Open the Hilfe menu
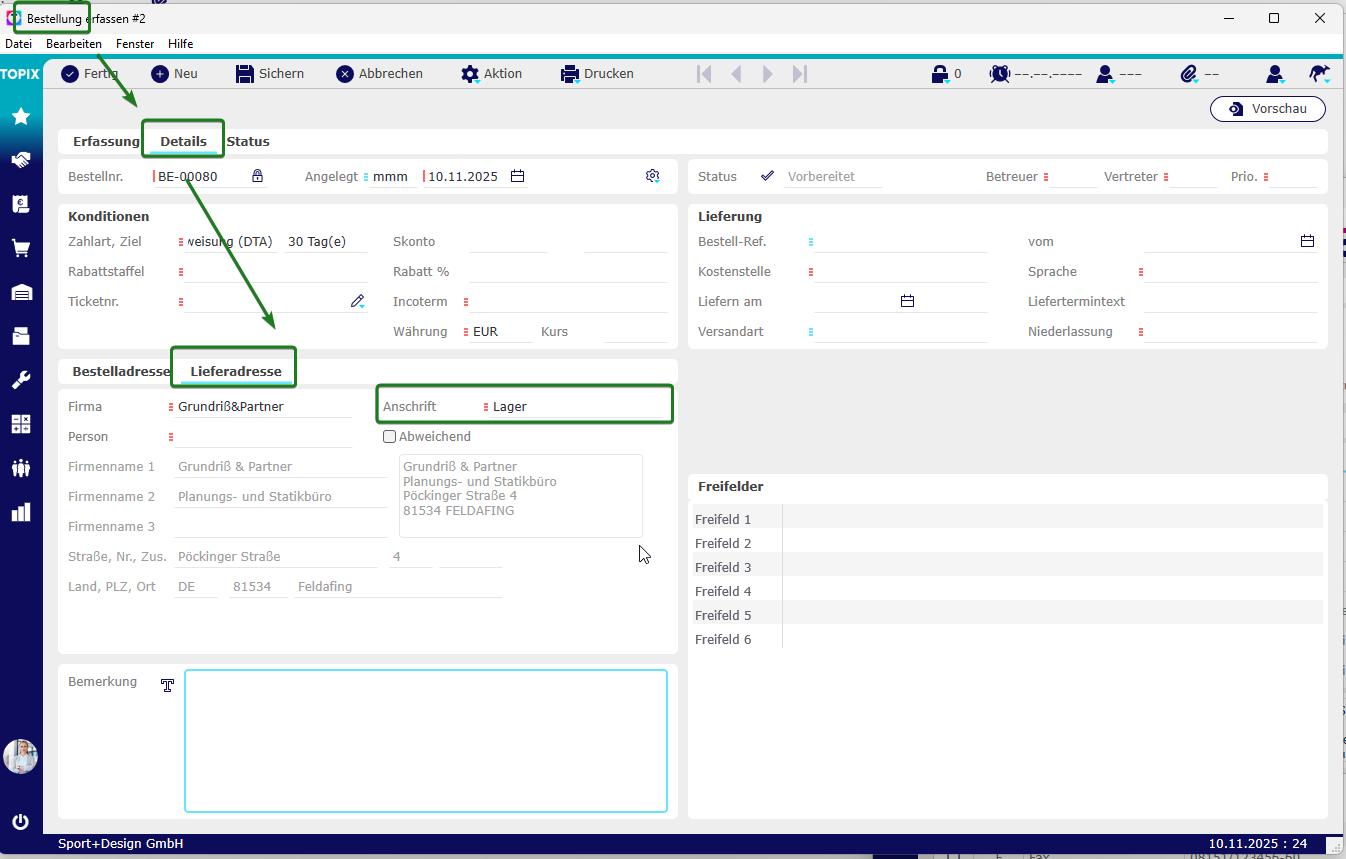 (181, 44)
